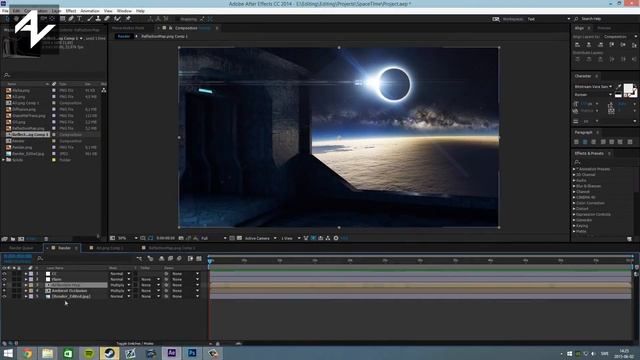Viewport: 640px width, 360px height.
Task: Toggle Draft 3D icon in timeline
Action: click(x=150, y=258)
